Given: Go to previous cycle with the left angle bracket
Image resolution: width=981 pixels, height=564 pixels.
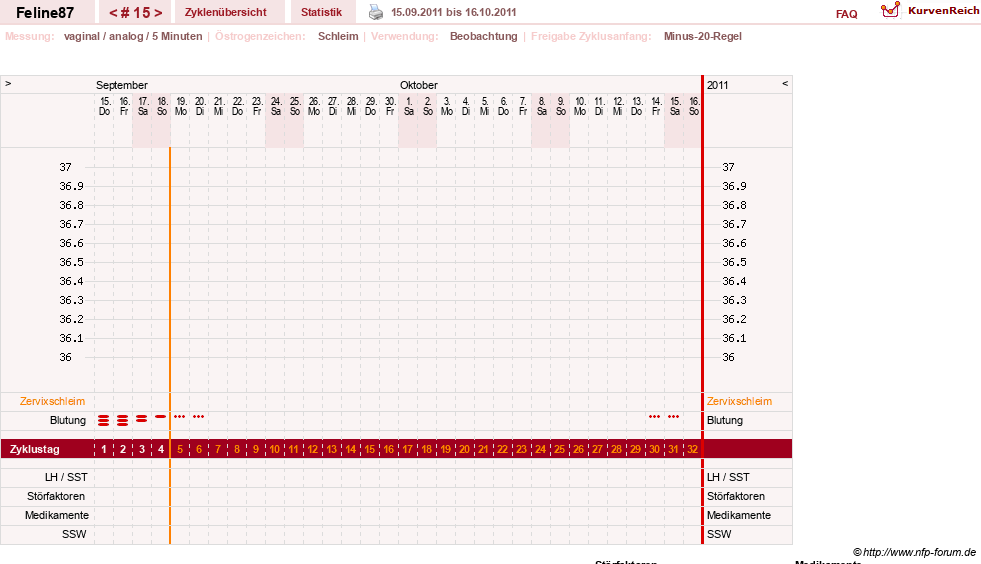Looking at the screenshot, I should tap(113, 13).
